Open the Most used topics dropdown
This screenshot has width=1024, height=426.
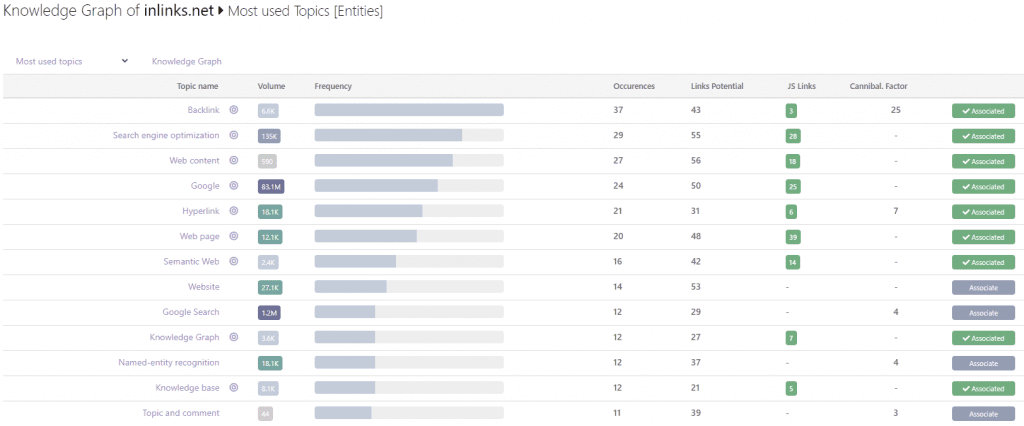tap(72, 61)
